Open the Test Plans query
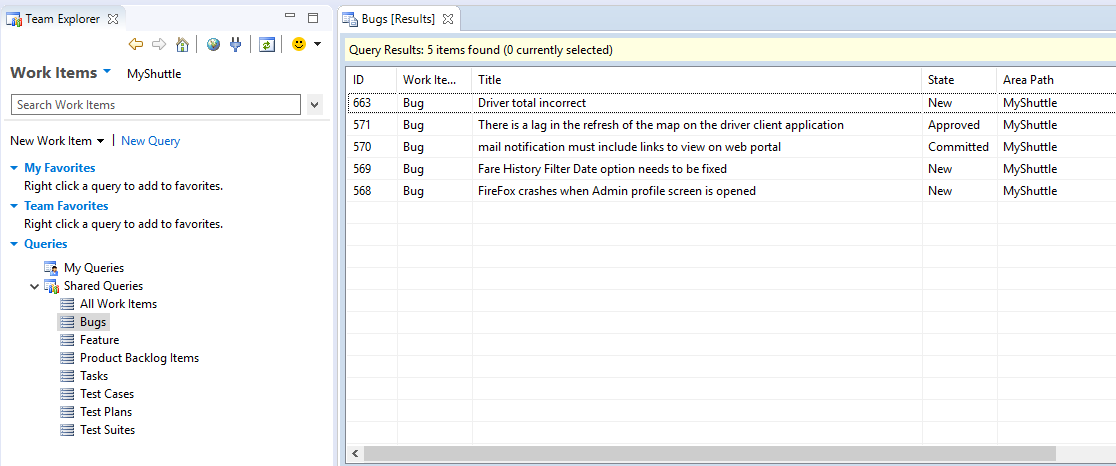The image size is (1116, 466). click(106, 412)
